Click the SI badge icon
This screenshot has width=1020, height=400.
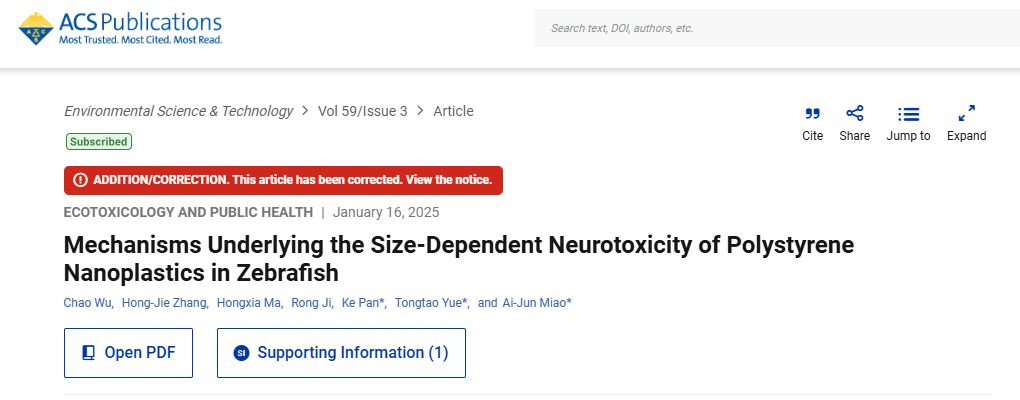(x=241, y=353)
